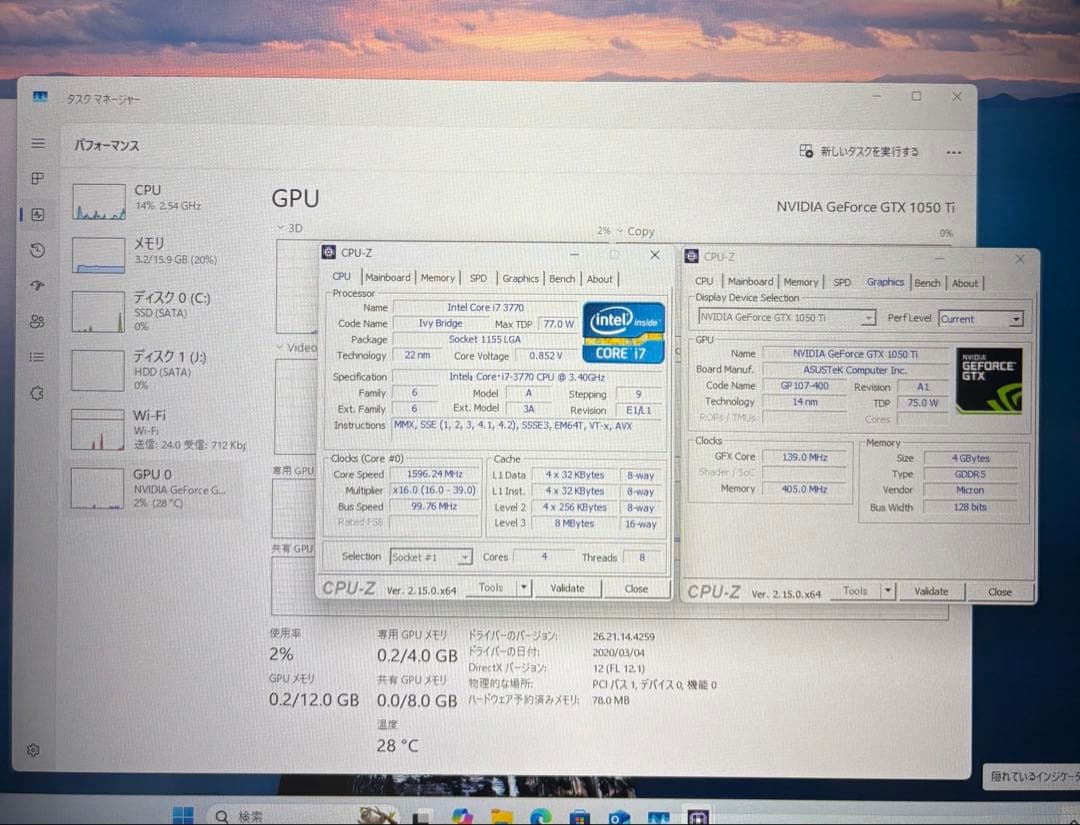
Task: Select the Performance icon in Task Manager sidebar
Action: tap(38, 214)
